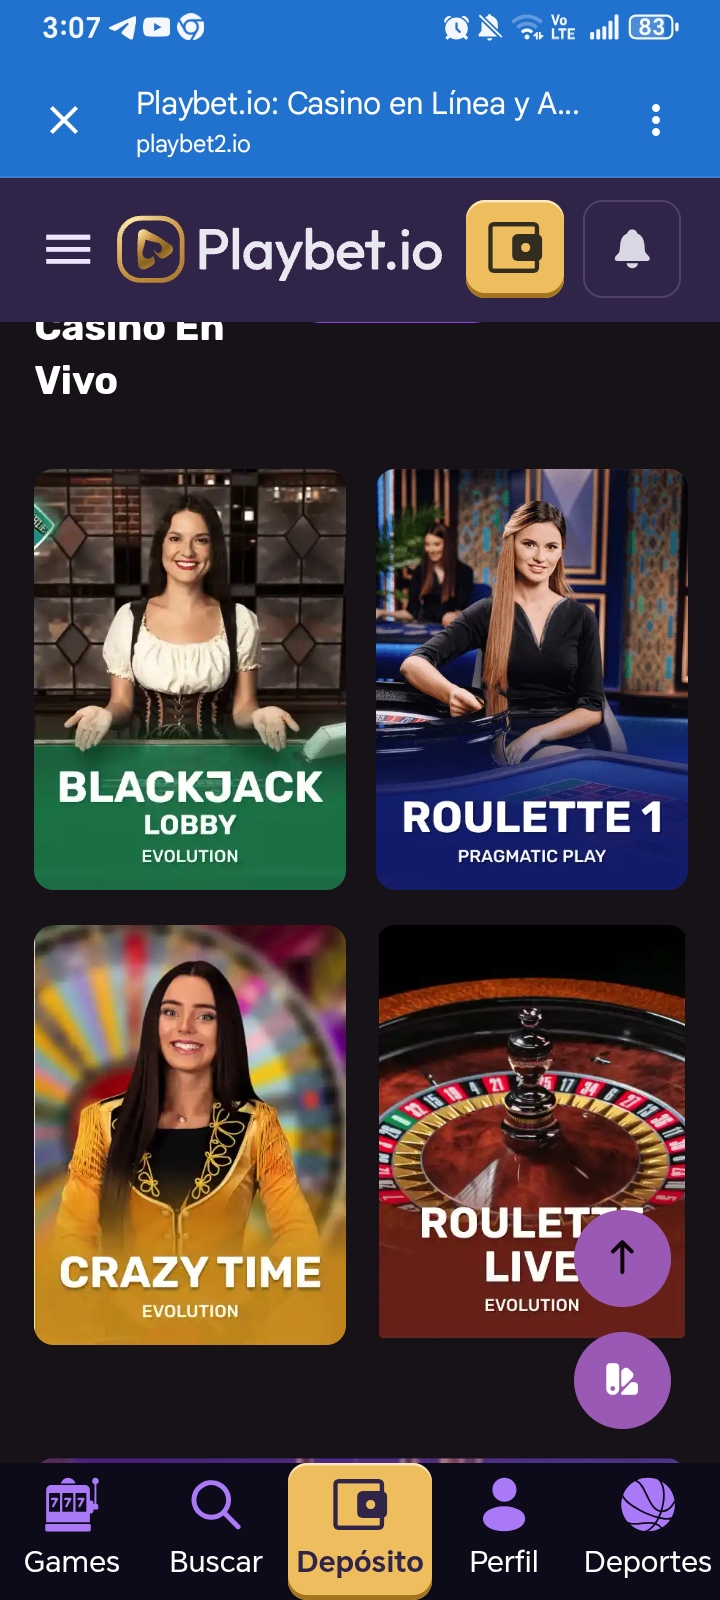Viewport: 720px width, 1600px height.
Task: Open Buscar search tab
Action: pos(216,1530)
